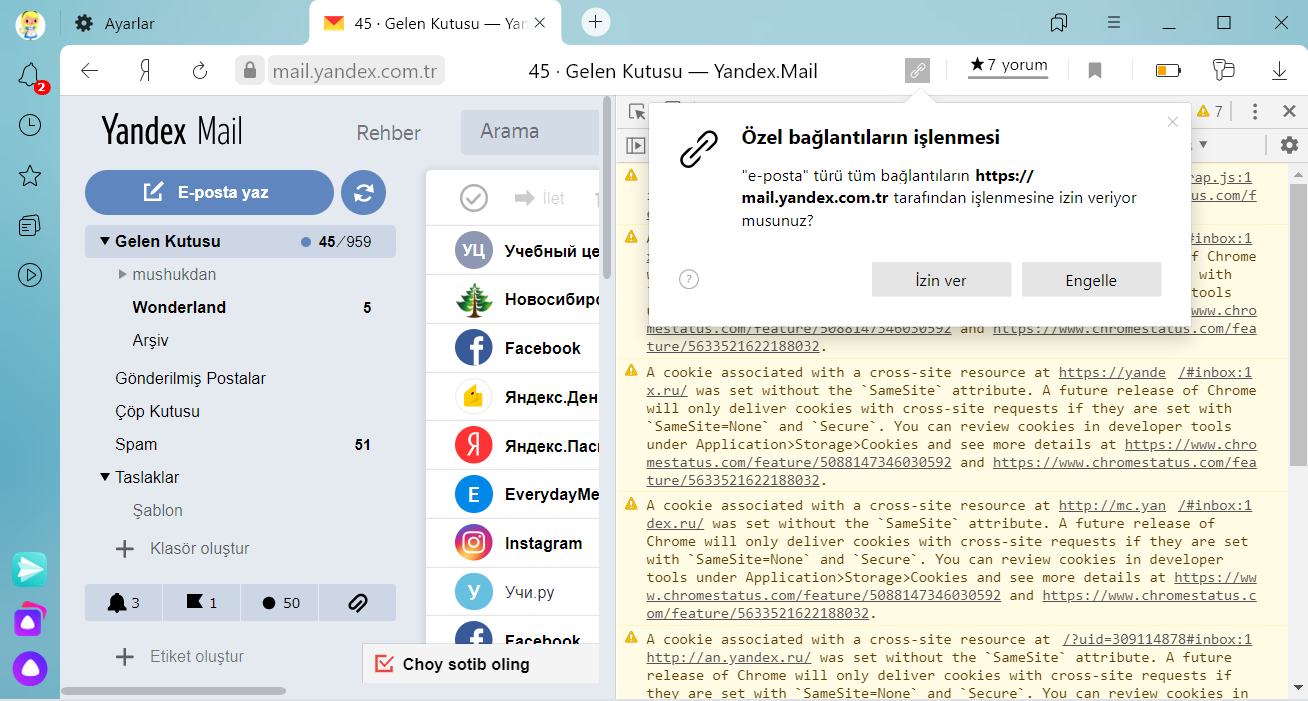This screenshot has width=1308, height=701.
Task: Open the purple Alice widget with pink card
Action: 30,619
